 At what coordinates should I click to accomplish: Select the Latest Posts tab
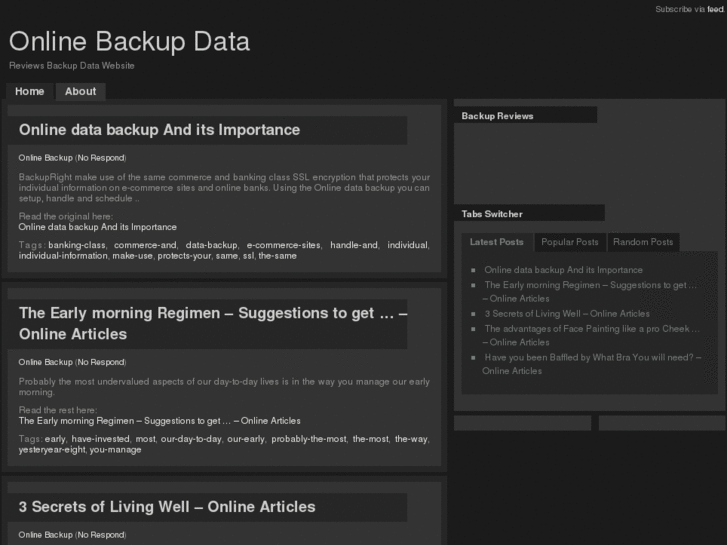tap(496, 242)
